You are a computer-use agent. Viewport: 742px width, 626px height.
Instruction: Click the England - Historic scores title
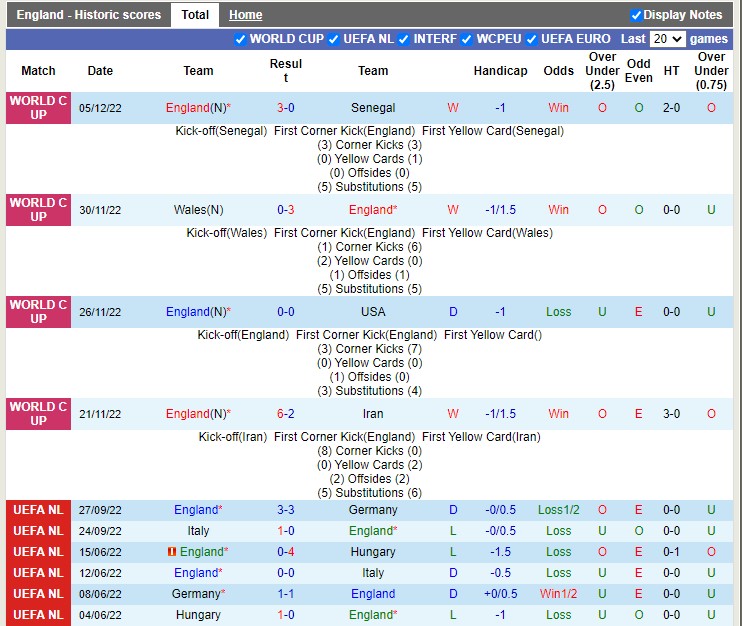(x=89, y=15)
